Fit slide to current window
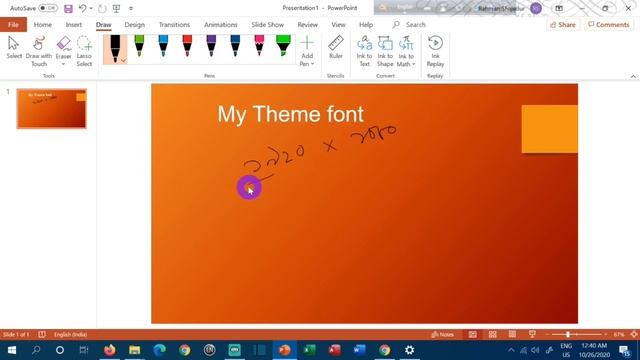The height and width of the screenshot is (360, 640). coord(634,335)
